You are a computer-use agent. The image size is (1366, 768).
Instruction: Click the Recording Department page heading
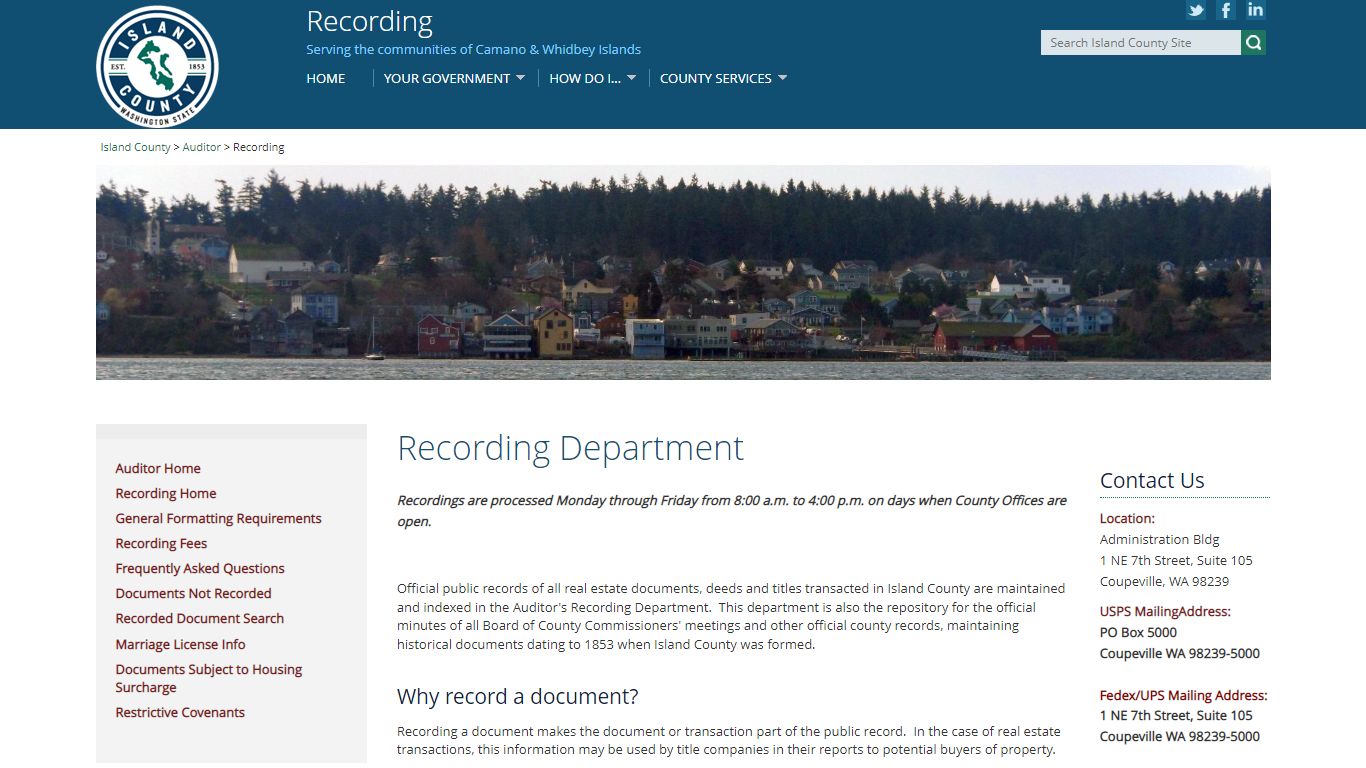point(571,448)
